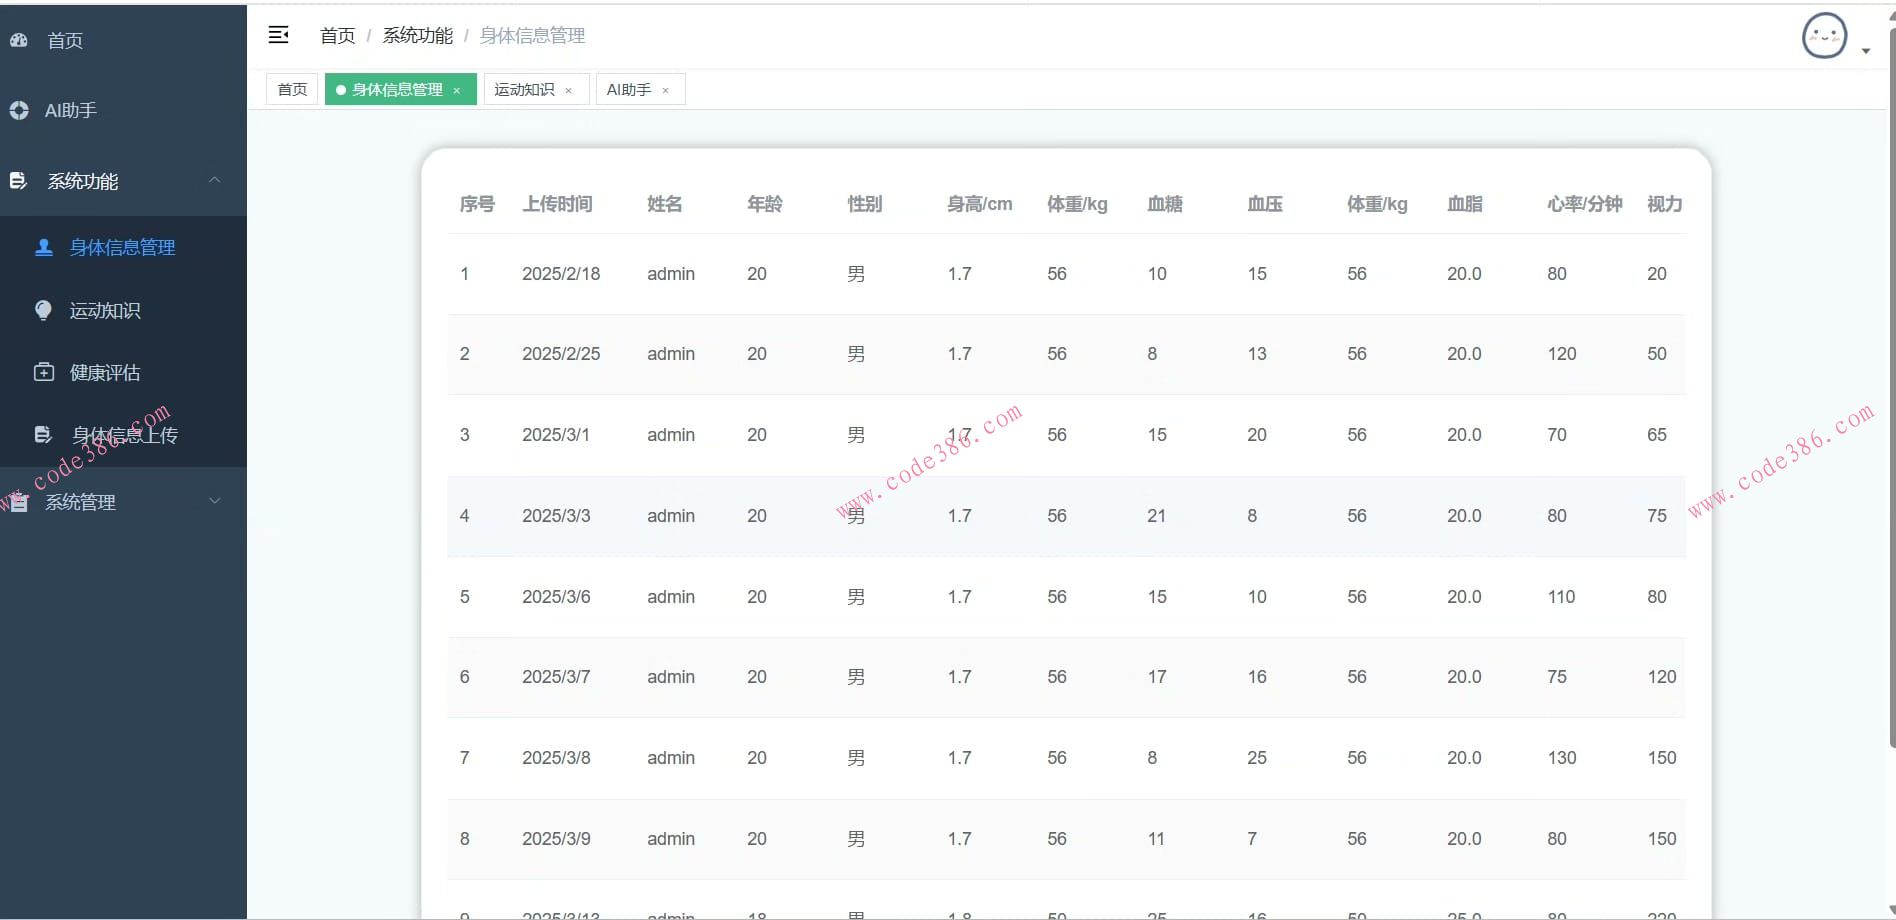Switch to the 首页 tab

[x=291, y=89]
